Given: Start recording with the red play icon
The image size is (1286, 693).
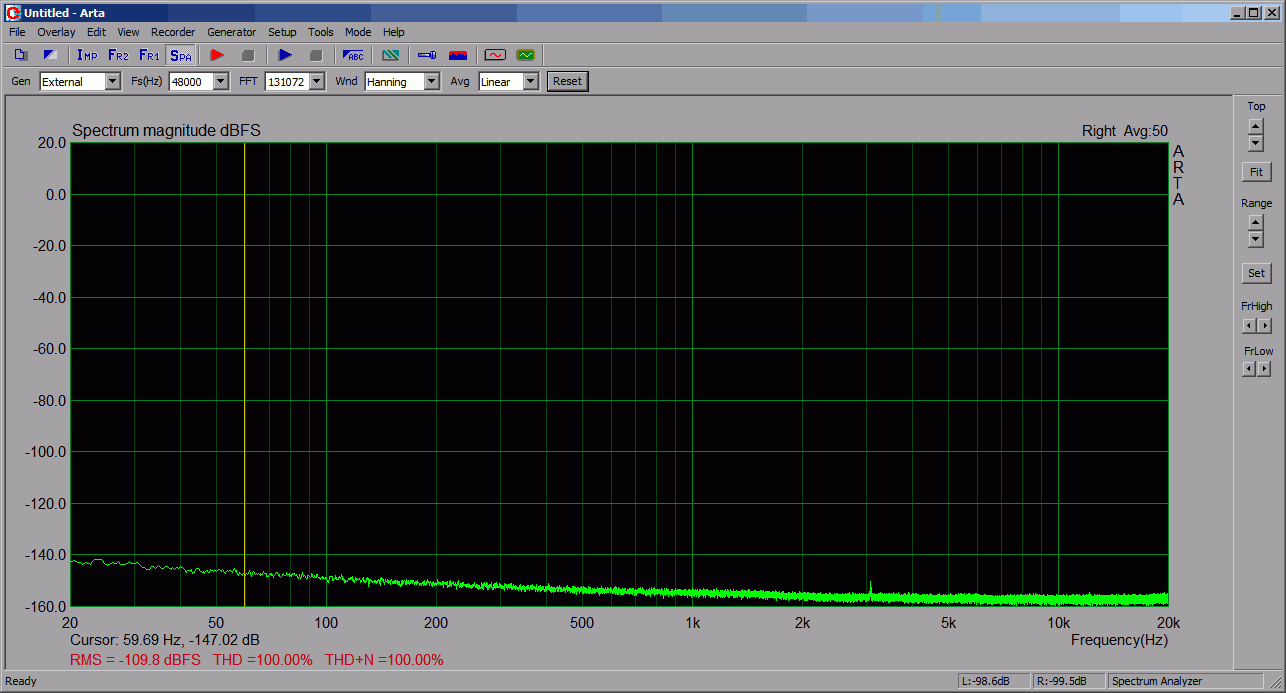Looking at the screenshot, I should tap(217, 55).
